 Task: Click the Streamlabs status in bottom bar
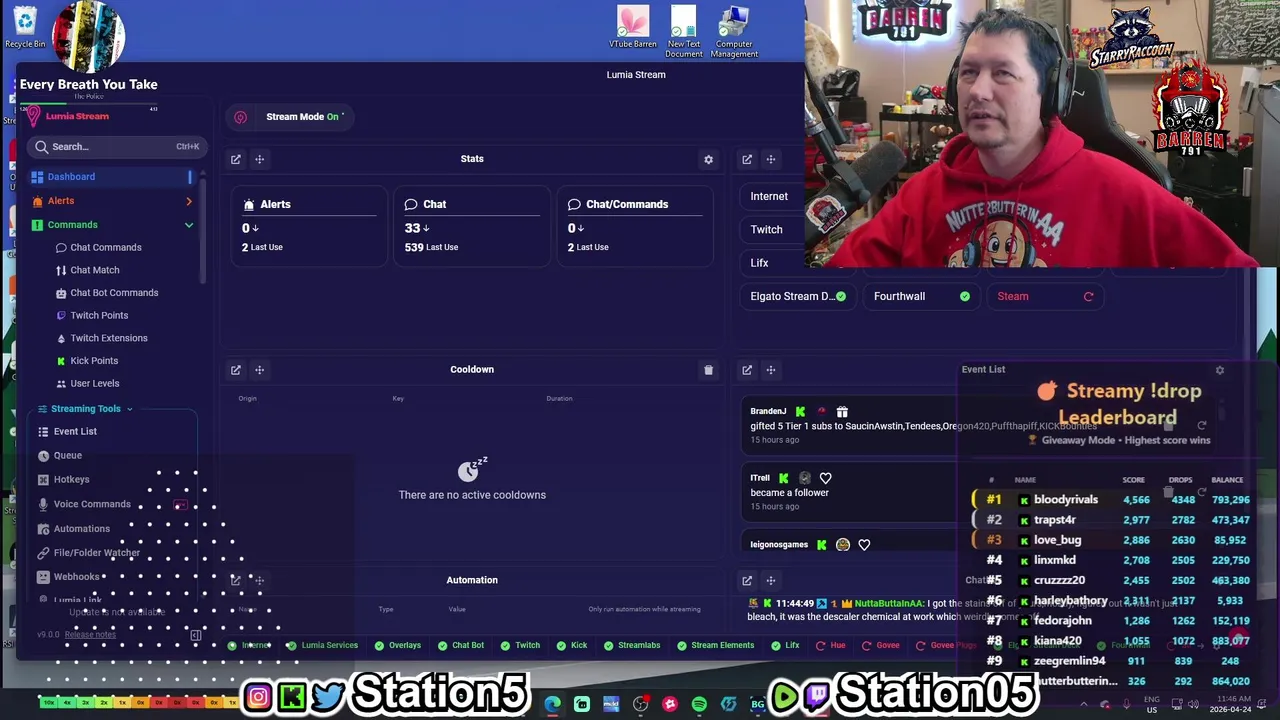[x=631, y=646]
